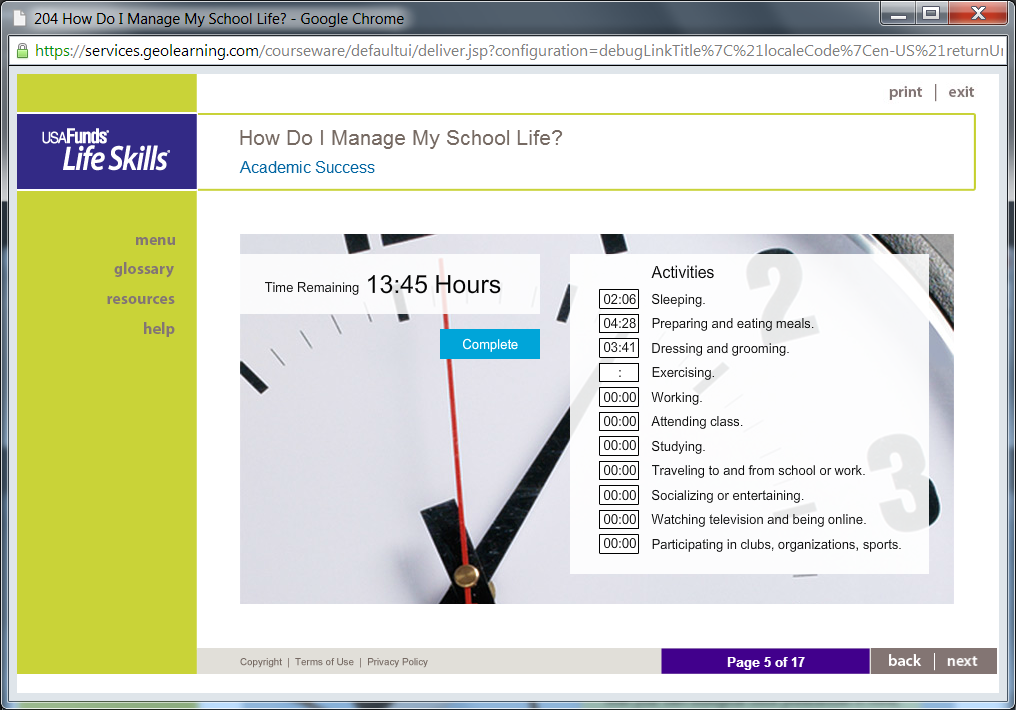Minimize the Chrome window
The height and width of the screenshot is (710, 1016).
[898, 14]
